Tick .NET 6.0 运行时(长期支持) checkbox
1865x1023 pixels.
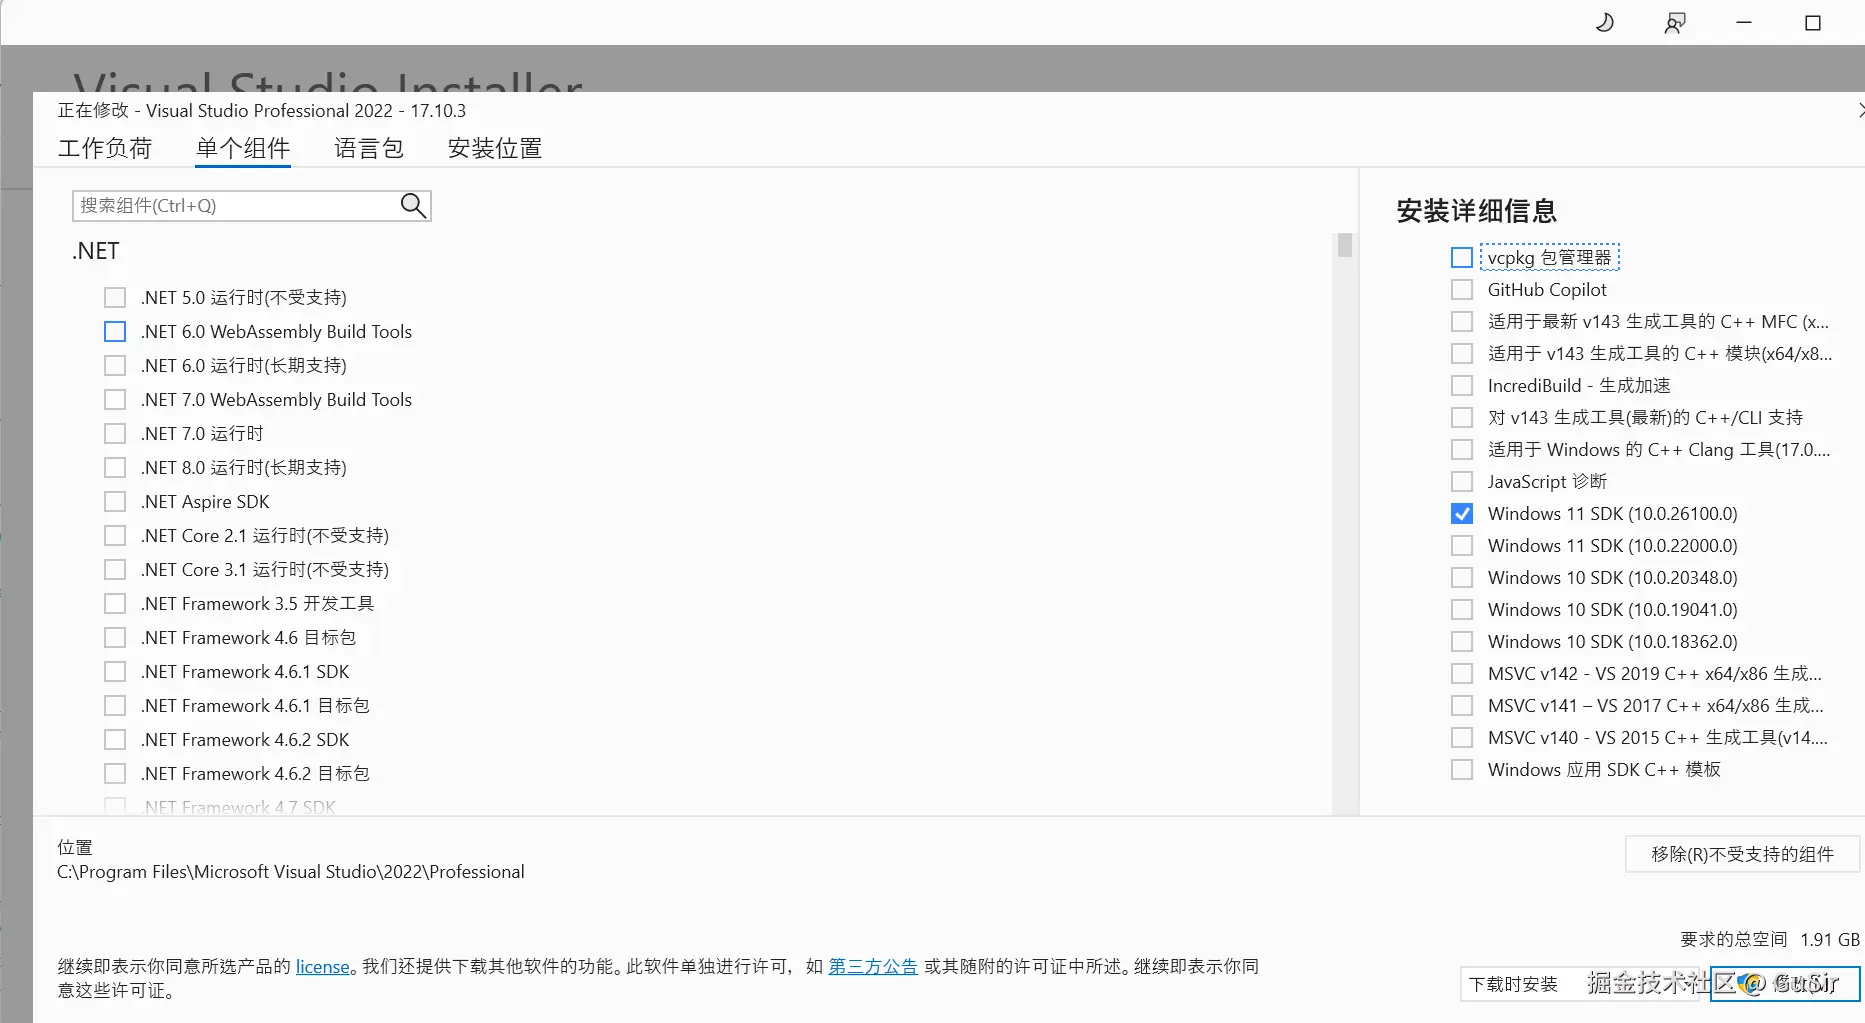[x=115, y=366]
